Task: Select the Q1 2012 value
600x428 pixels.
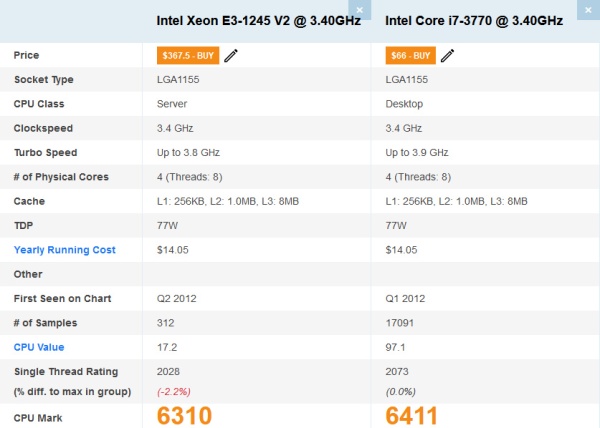Action: pyautogui.click(x=405, y=298)
